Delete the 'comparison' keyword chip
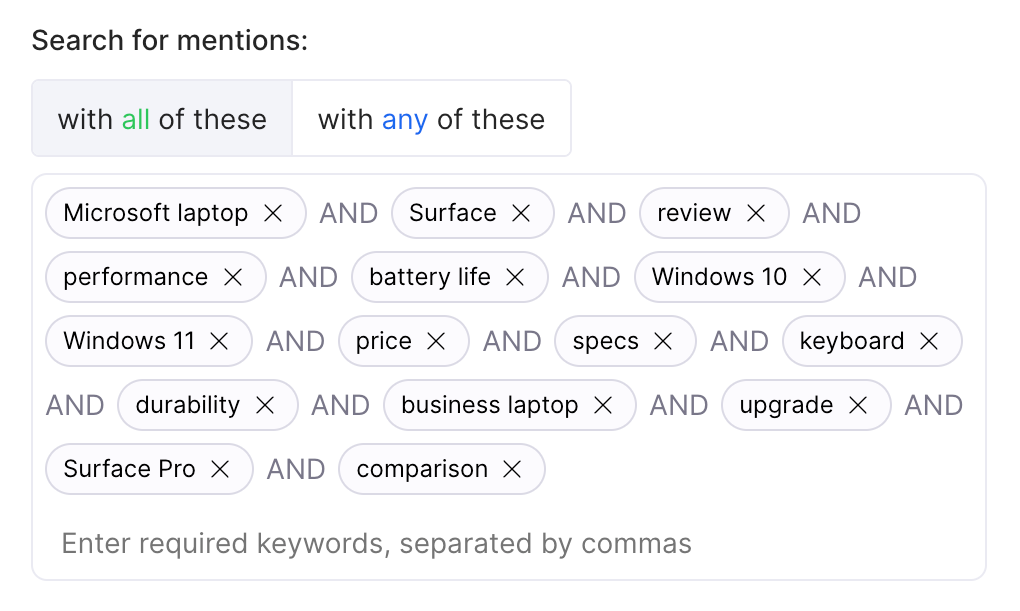The image size is (1020, 611). click(512, 469)
